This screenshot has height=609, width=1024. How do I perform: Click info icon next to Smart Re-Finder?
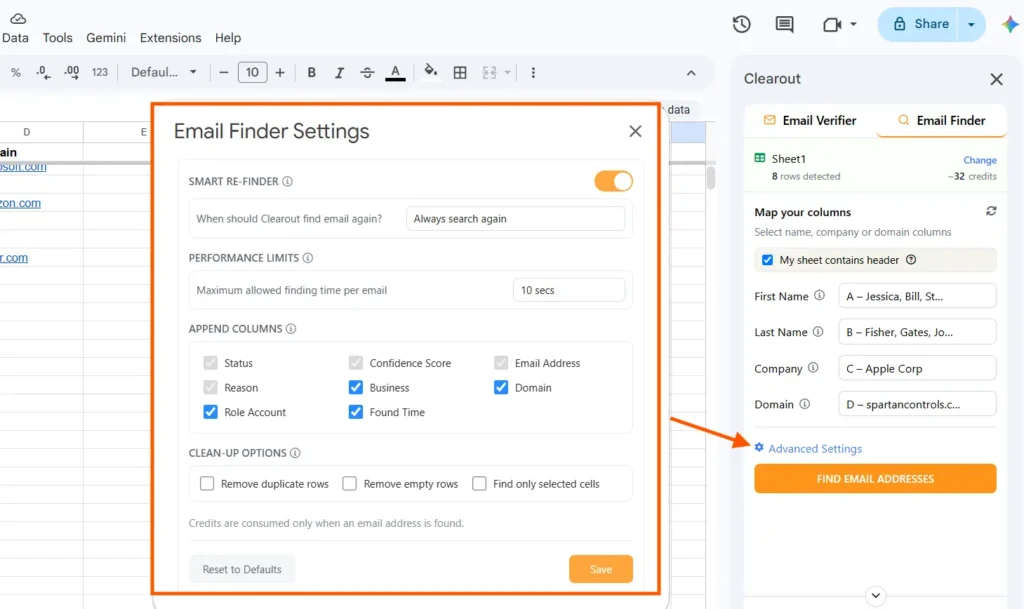click(x=287, y=181)
